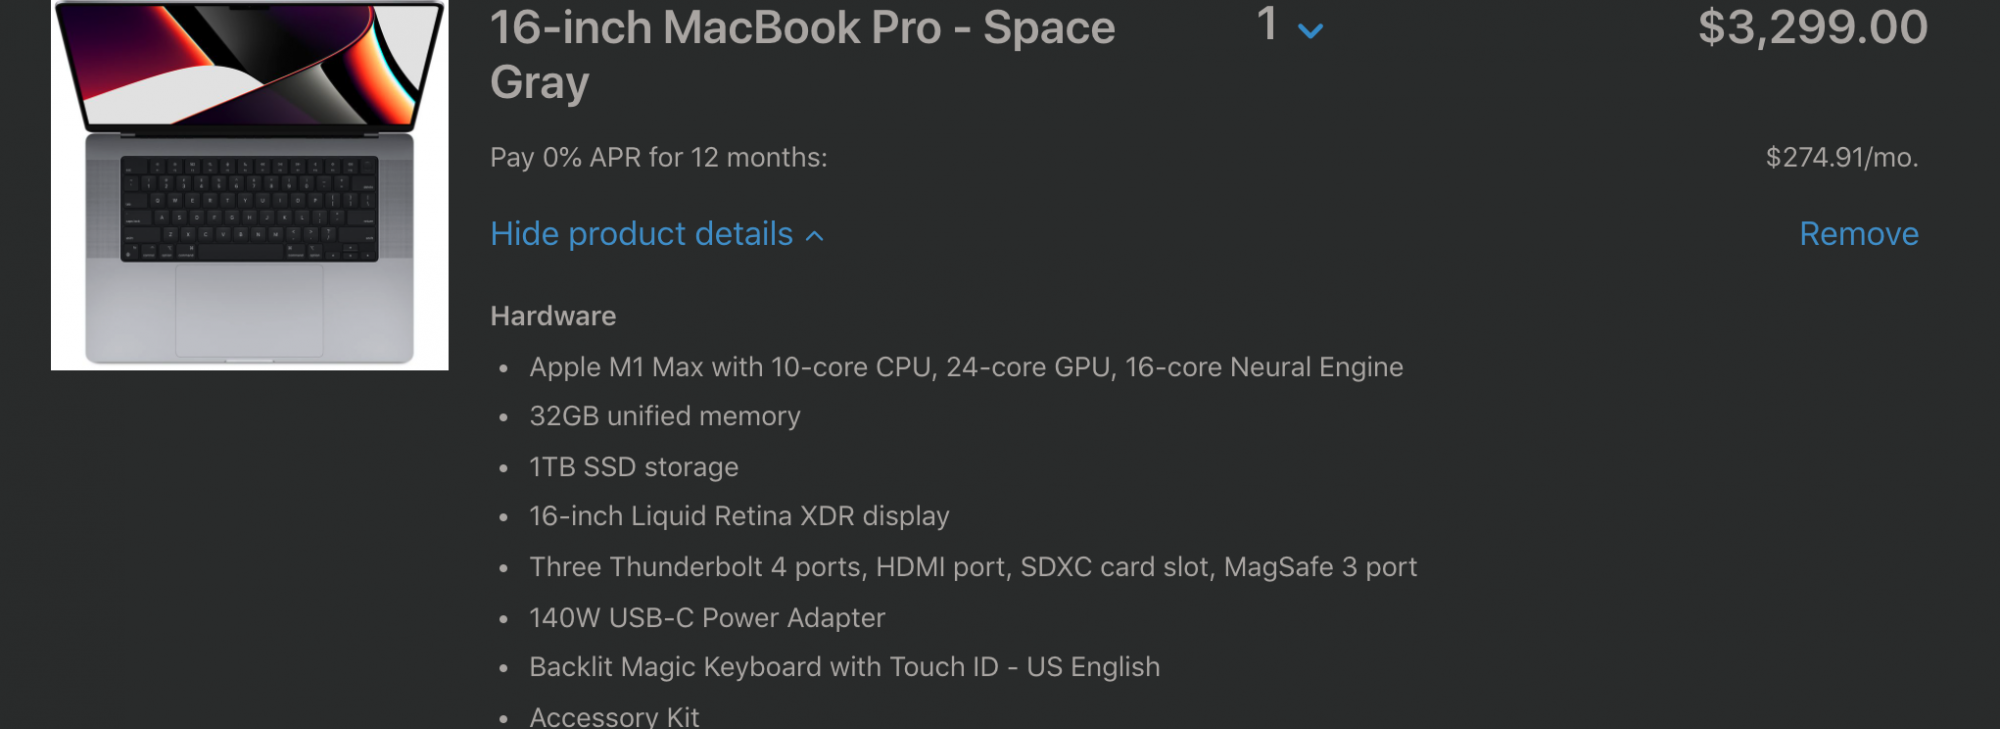This screenshot has height=729, width=2000.
Task: Click the Hardware section heading
Action: (553, 316)
